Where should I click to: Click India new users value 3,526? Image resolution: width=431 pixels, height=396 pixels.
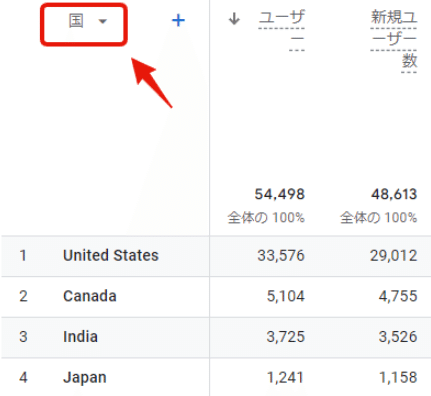coord(398,337)
